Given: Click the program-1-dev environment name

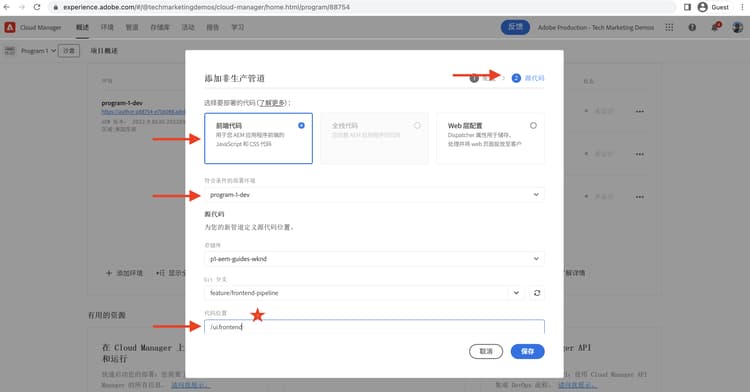Looking at the screenshot, I should [122, 103].
